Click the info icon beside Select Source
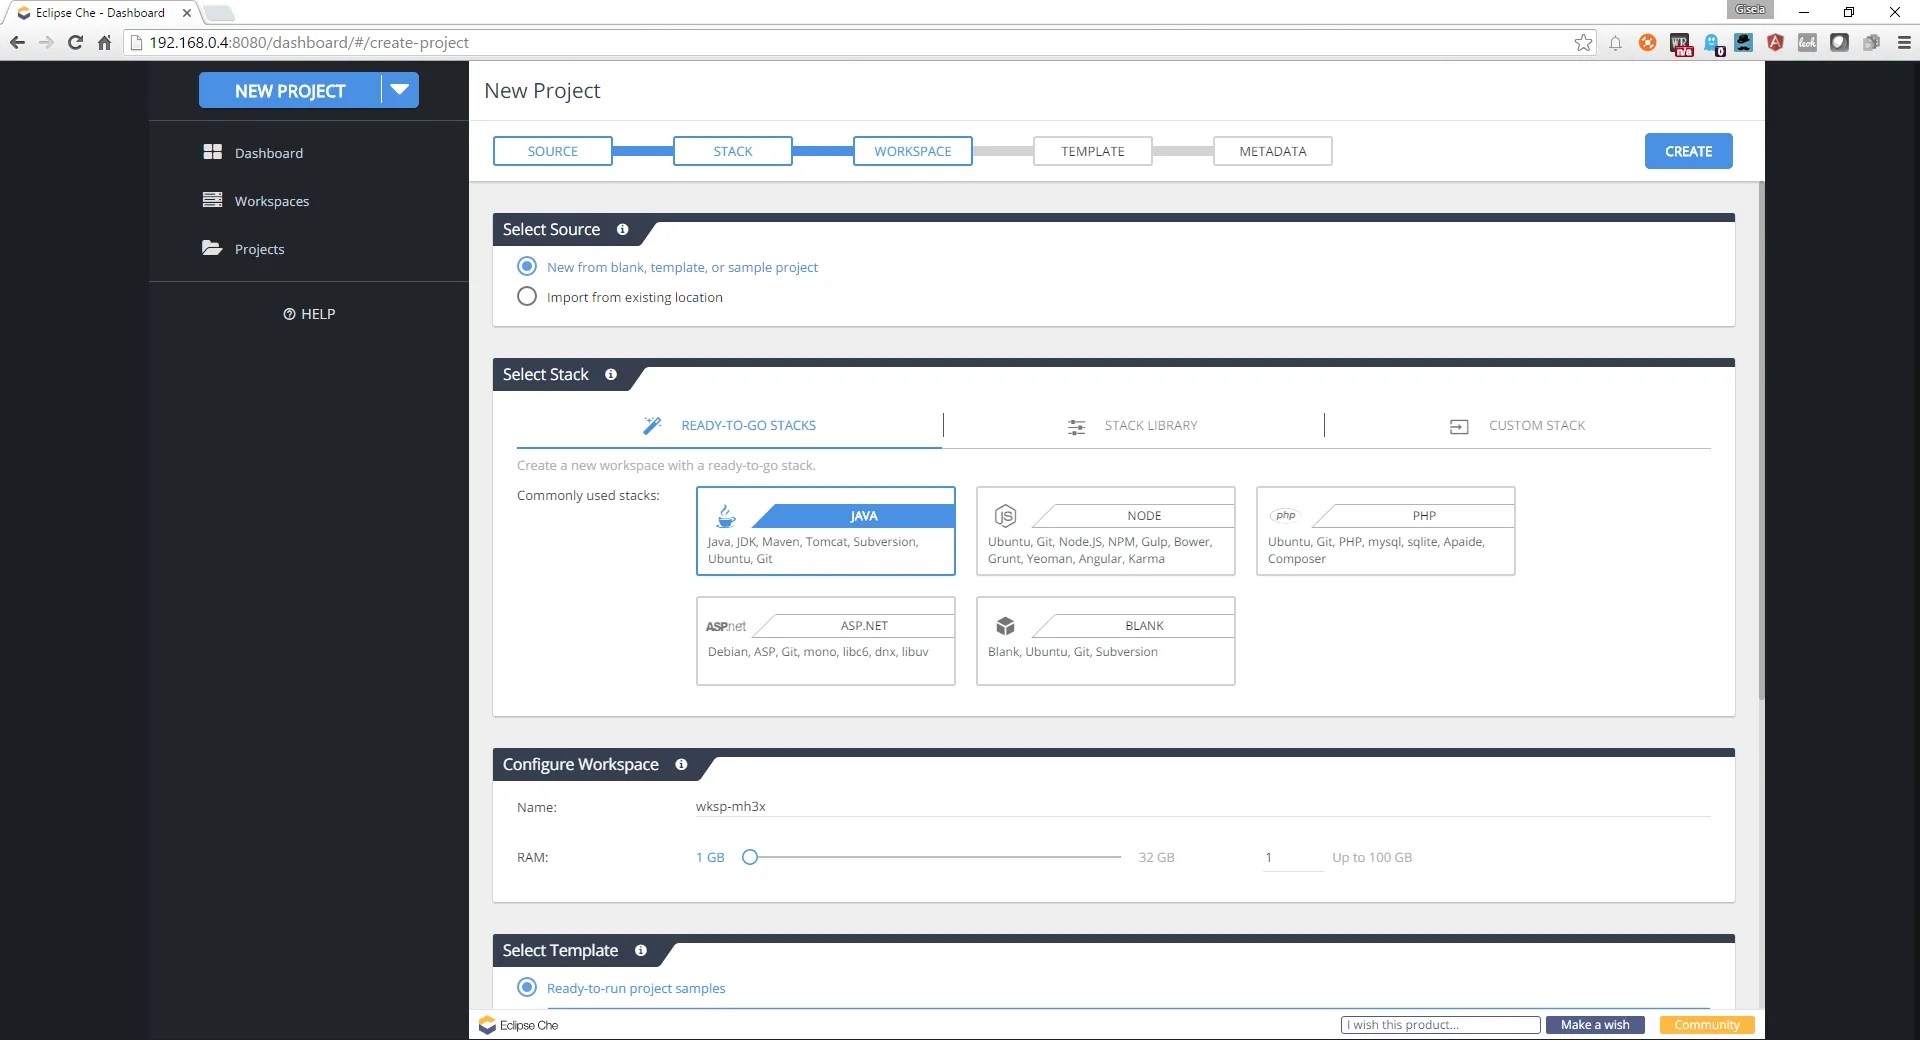1920x1040 pixels. (x=622, y=230)
